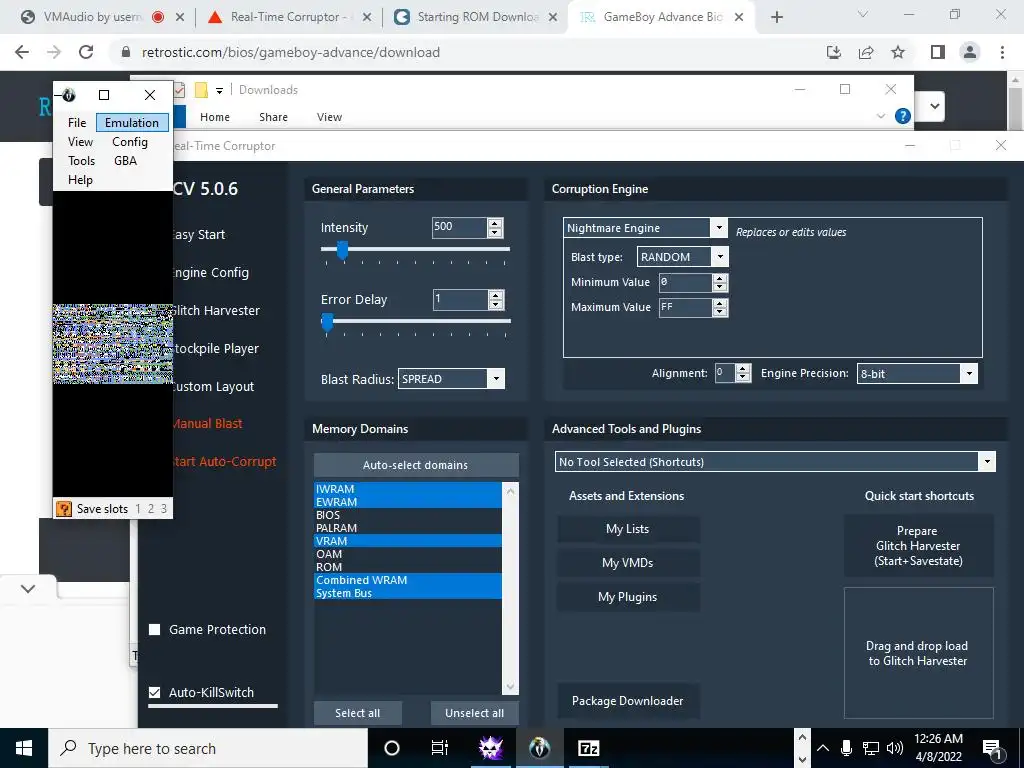Show hidden system tray icons
This screenshot has width=1024, height=768.
pyautogui.click(x=823, y=748)
